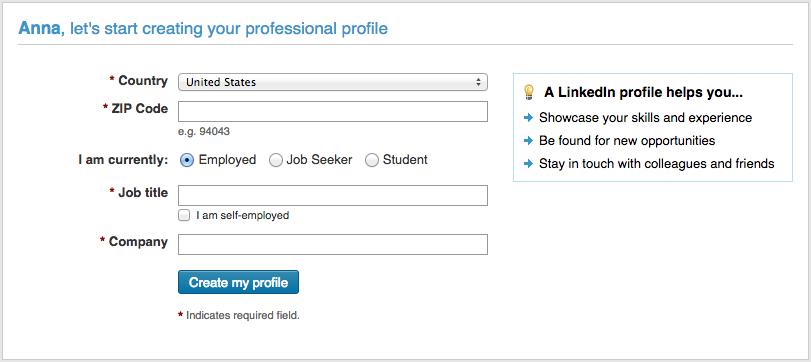Click the lightbulb tip icon
This screenshot has width=811, height=362.
(x=528, y=92)
